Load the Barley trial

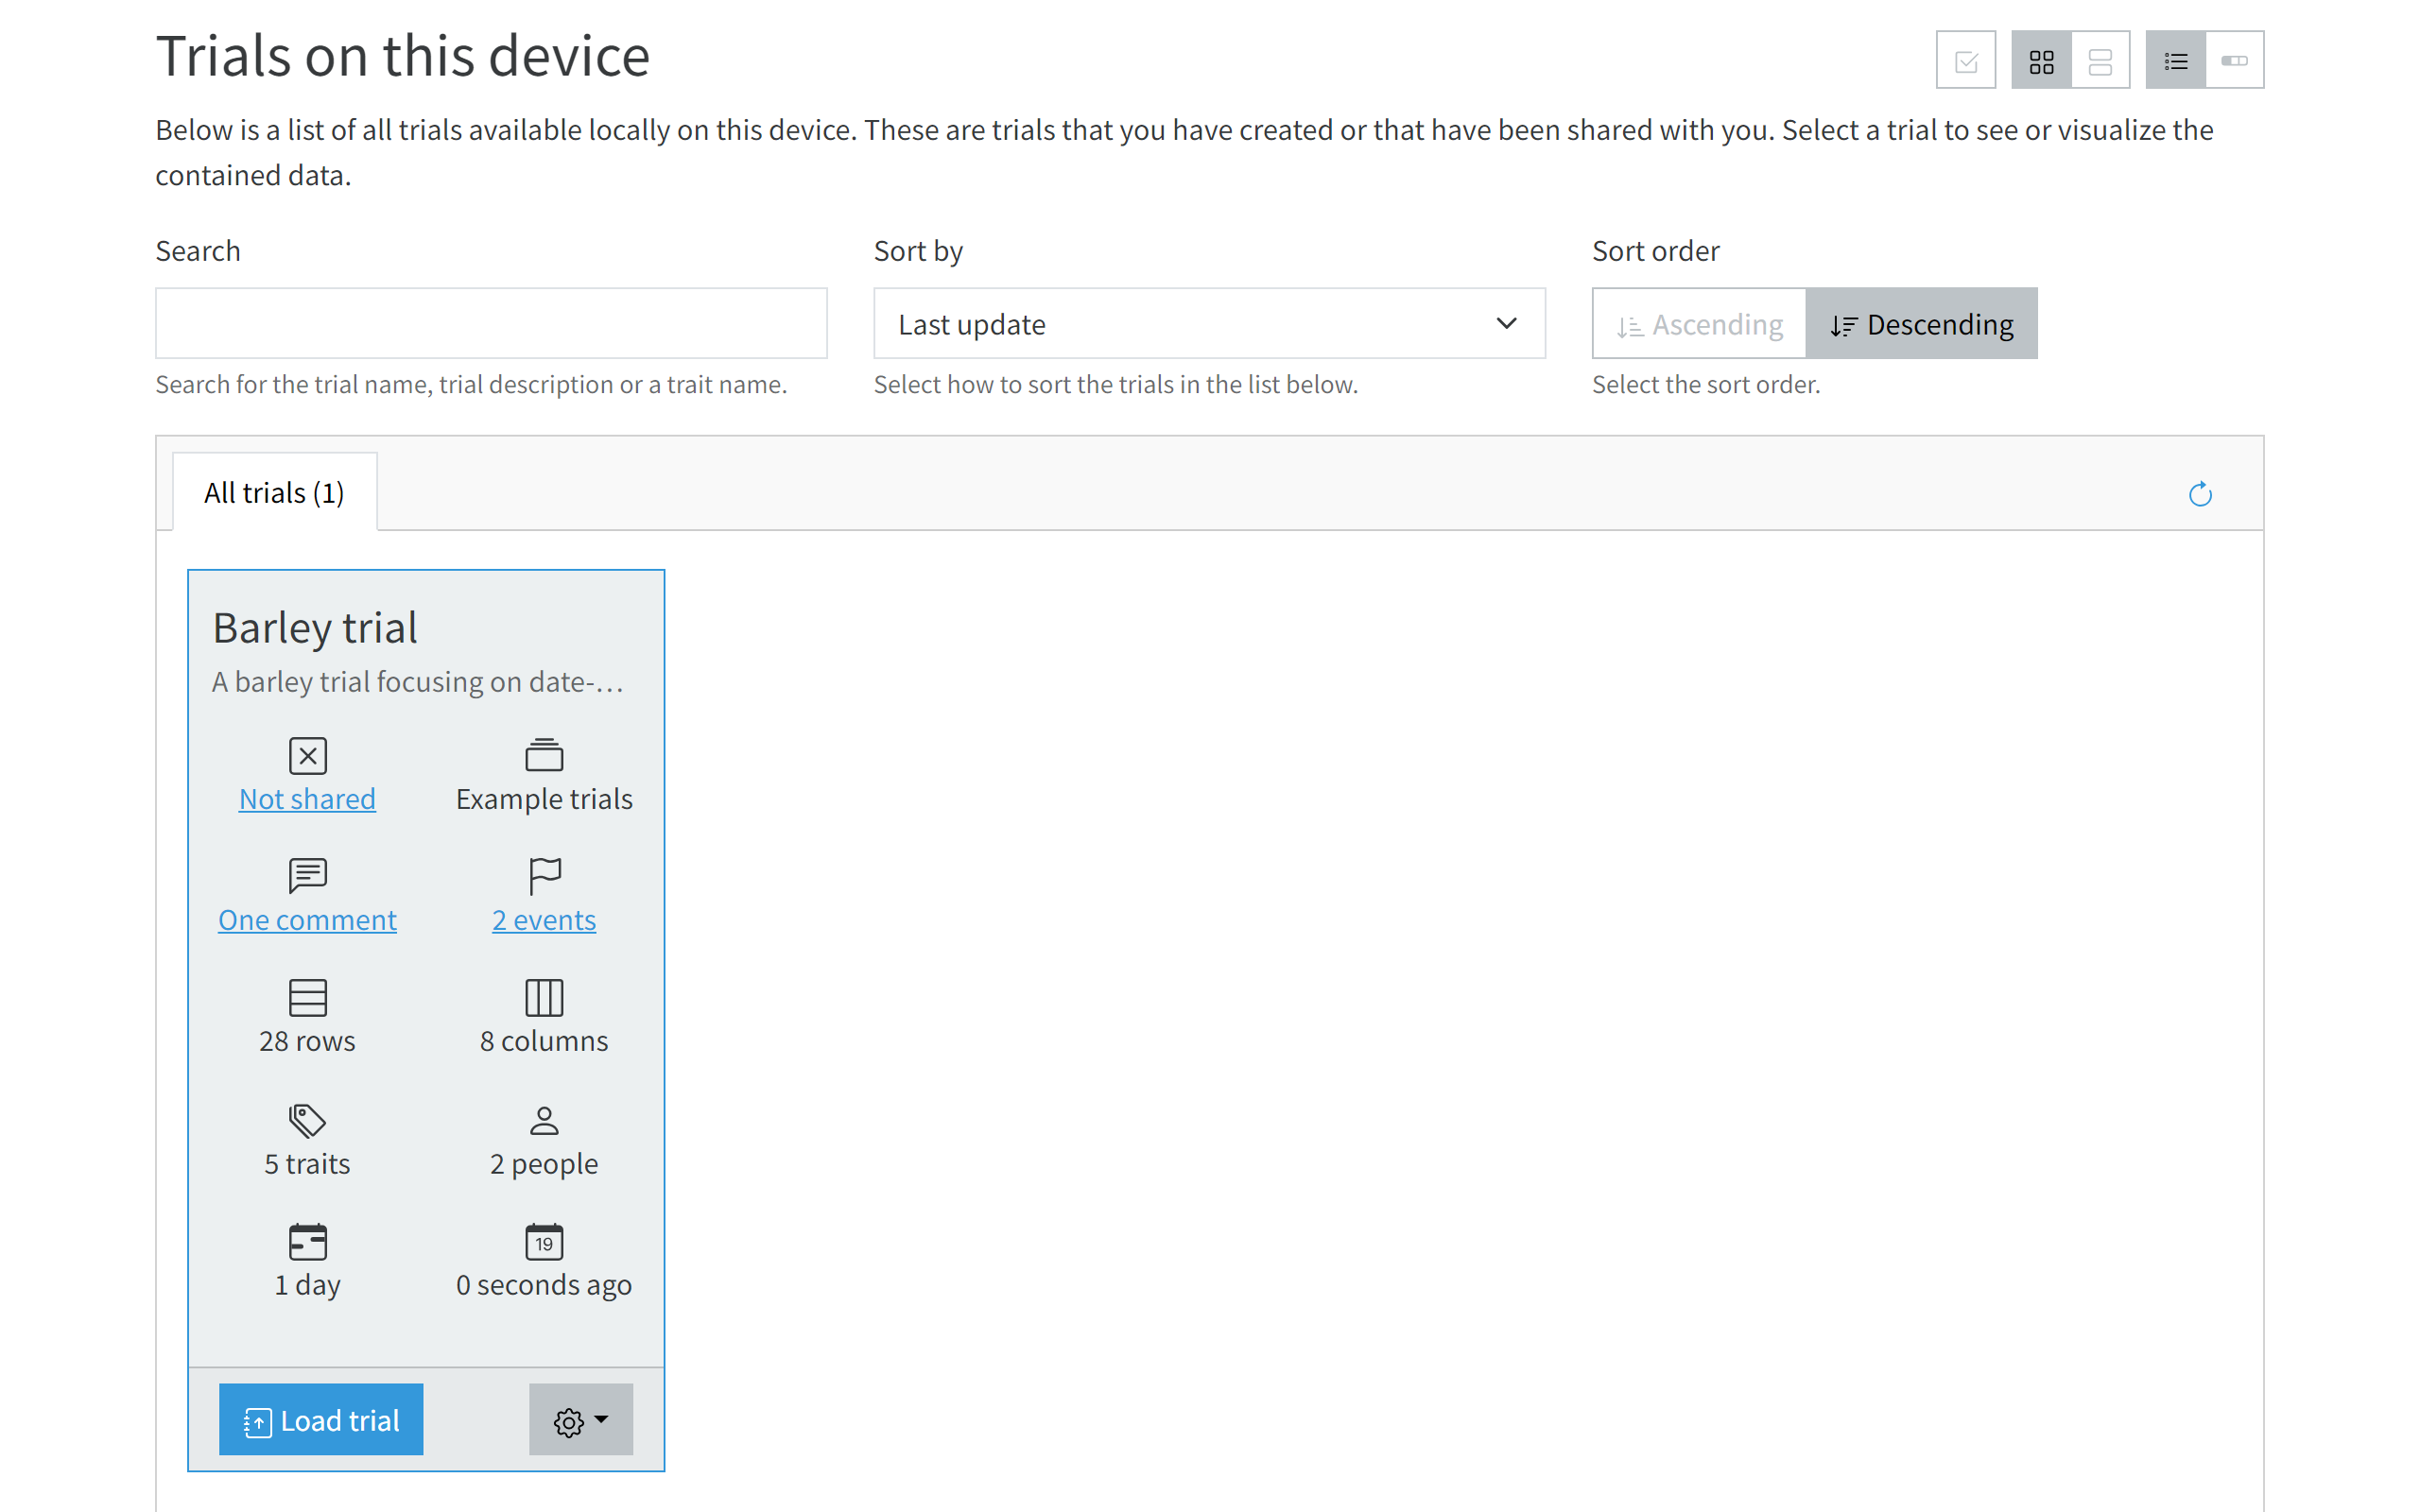(321, 1420)
